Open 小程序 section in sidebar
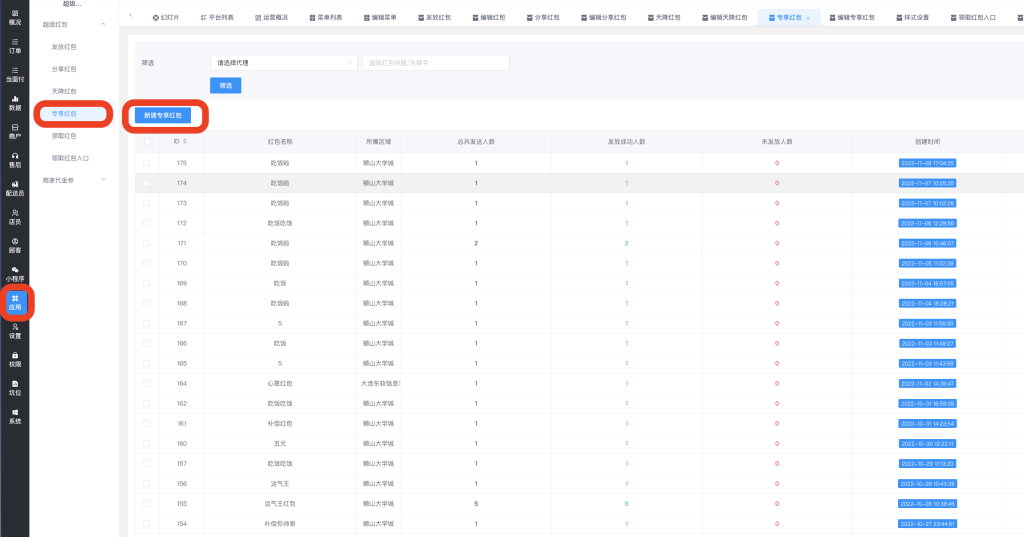This screenshot has height=537, width=1024. point(15,274)
